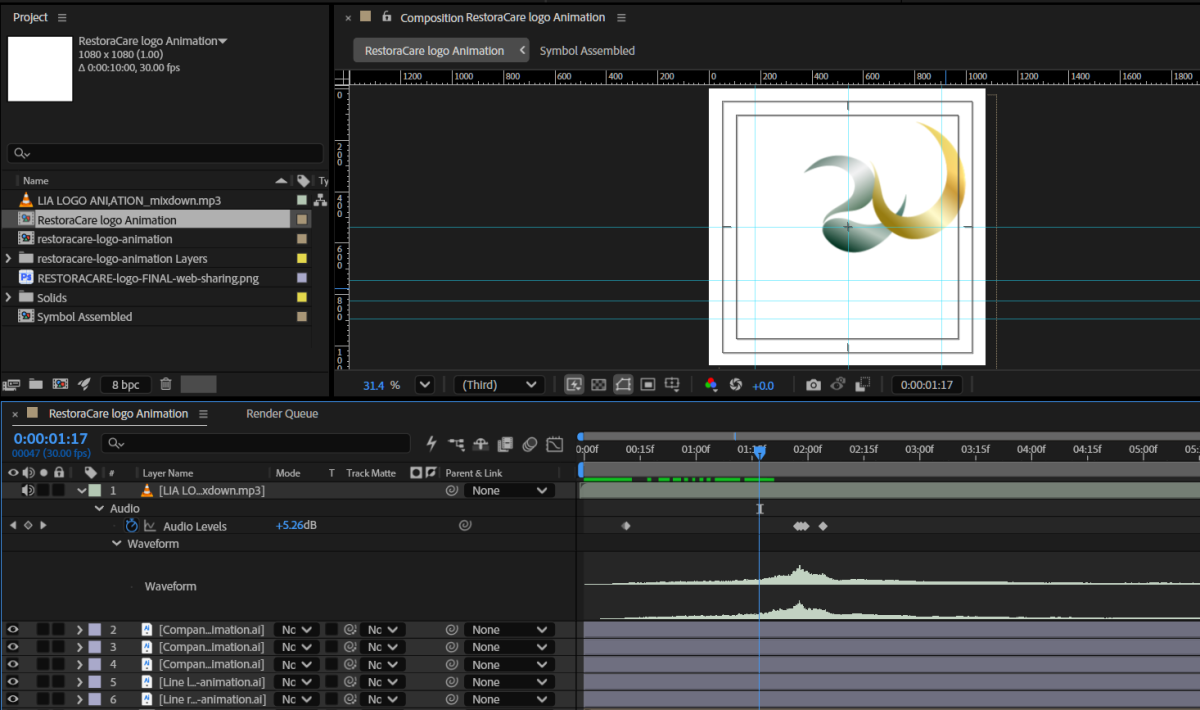The height and width of the screenshot is (710, 1200).
Task: Click the reset exposure aperture icon
Action: pos(735,385)
